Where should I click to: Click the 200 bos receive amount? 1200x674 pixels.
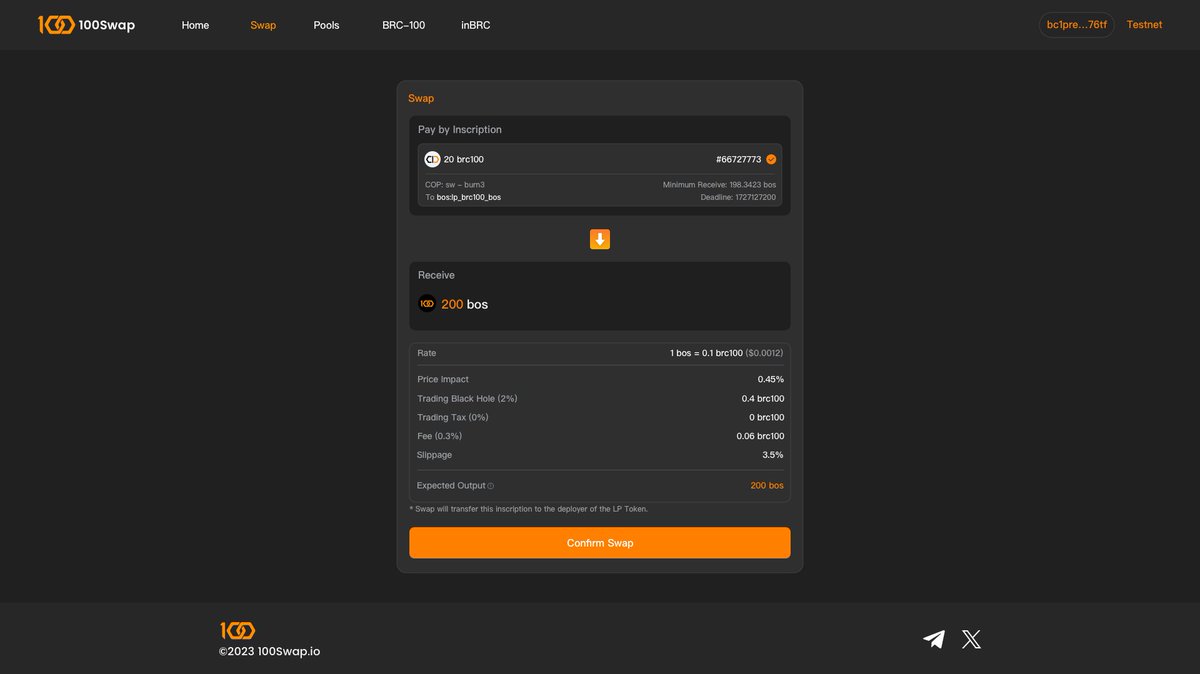[x=465, y=304]
